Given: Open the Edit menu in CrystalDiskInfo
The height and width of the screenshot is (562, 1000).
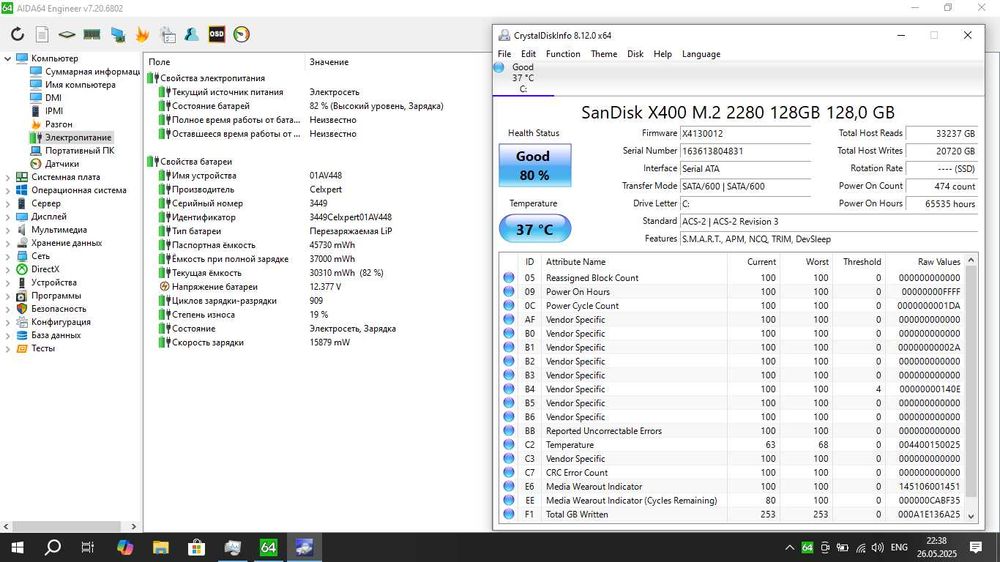Looking at the screenshot, I should point(528,54).
